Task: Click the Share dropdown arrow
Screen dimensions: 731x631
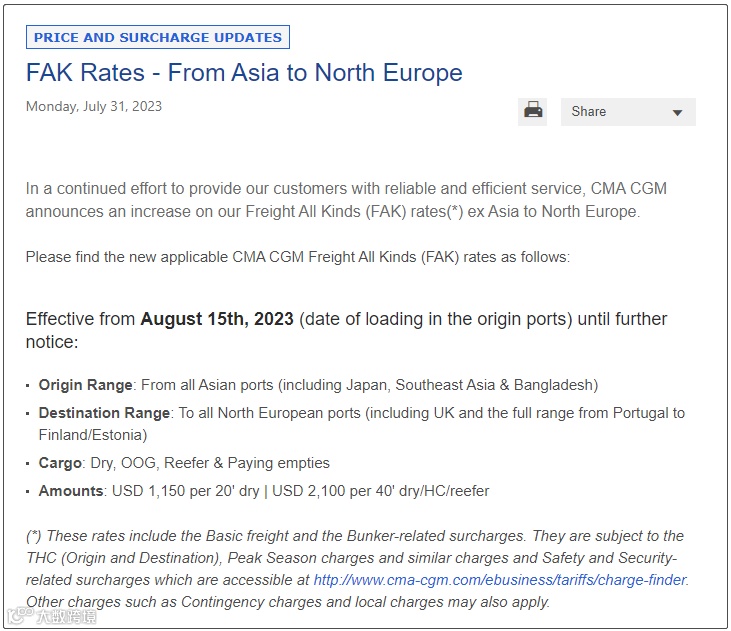Action: click(x=677, y=112)
